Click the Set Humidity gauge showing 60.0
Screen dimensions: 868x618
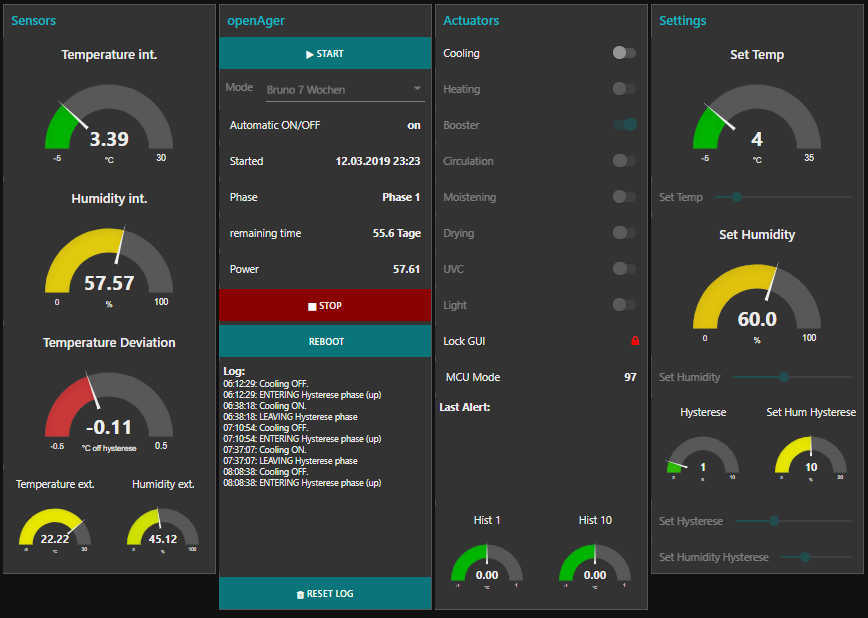(757, 303)
